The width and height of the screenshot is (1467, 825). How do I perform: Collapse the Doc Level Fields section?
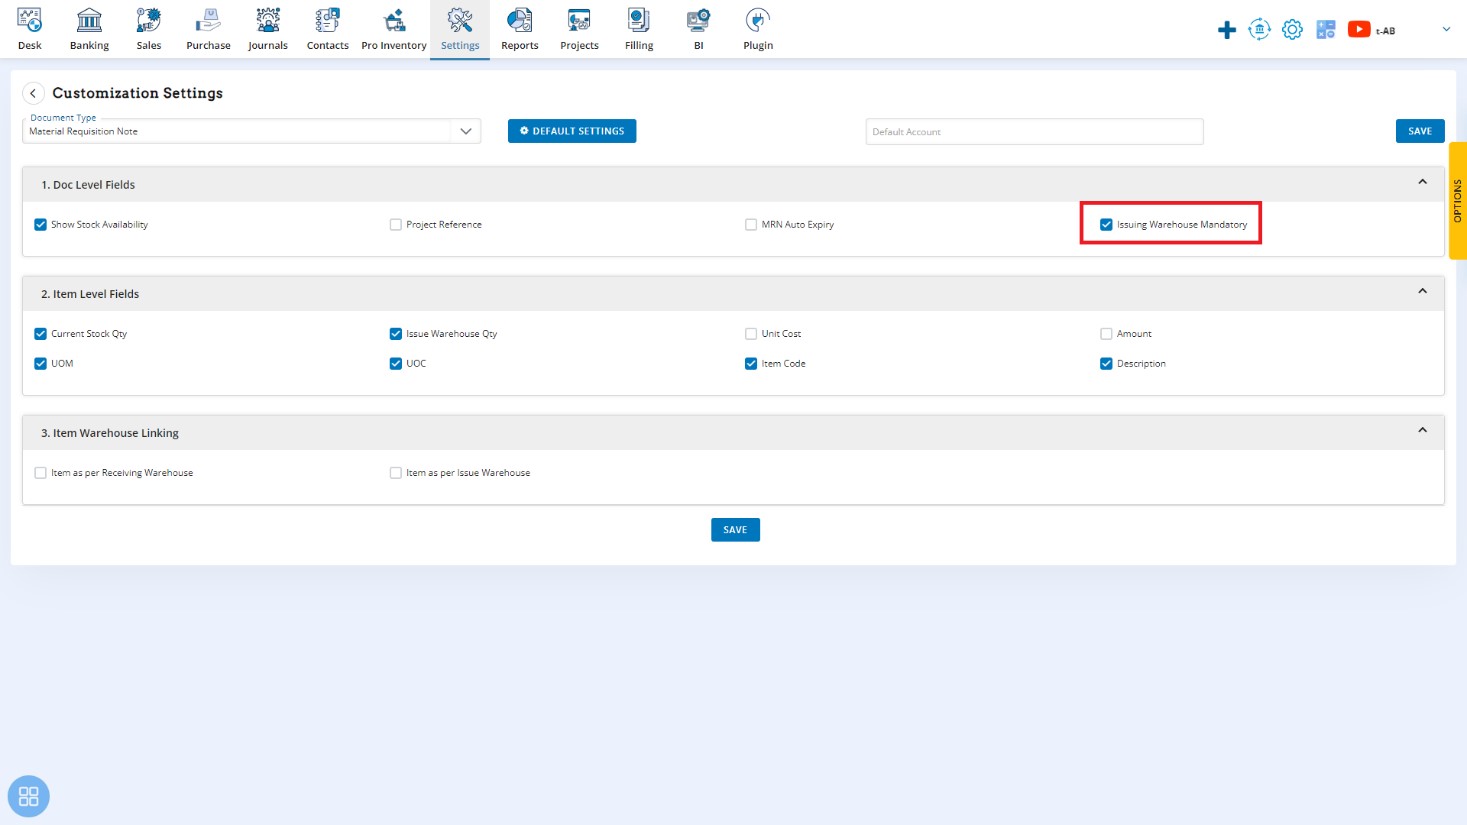[x=1422, y=182]
